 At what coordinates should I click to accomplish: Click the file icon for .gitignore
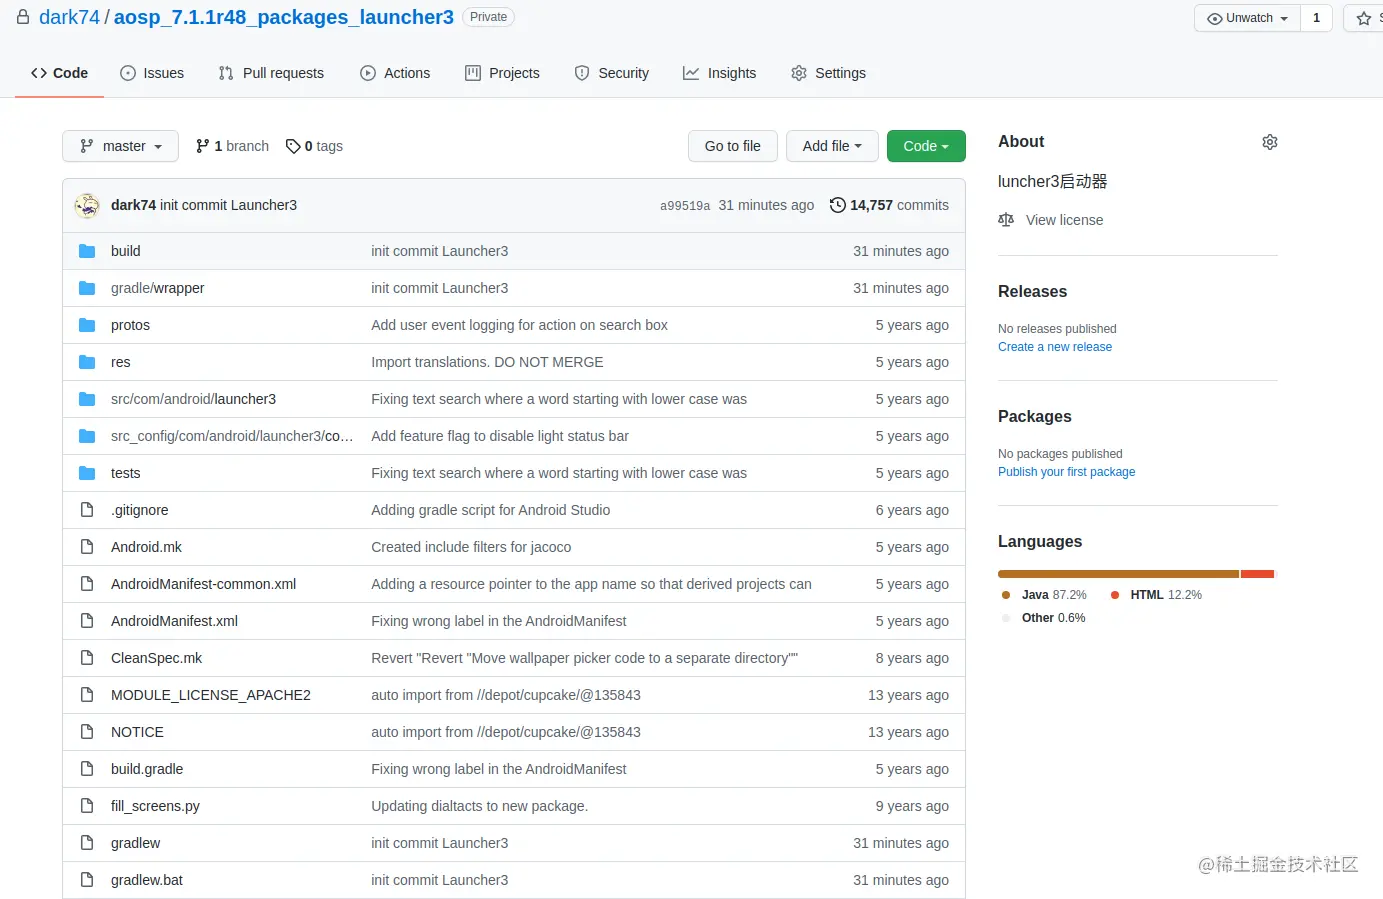87,510
